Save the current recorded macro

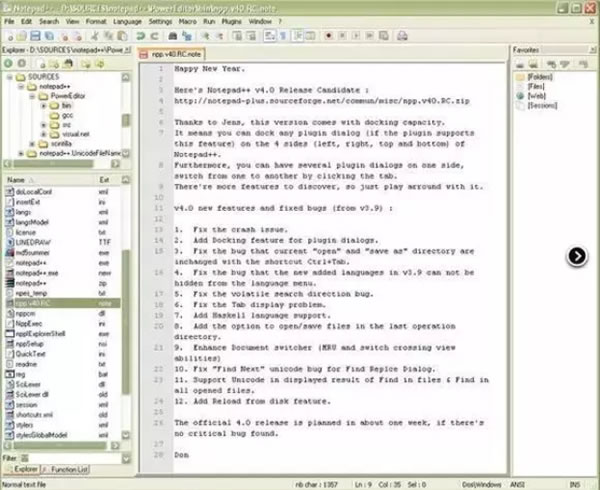click(383, 36)
